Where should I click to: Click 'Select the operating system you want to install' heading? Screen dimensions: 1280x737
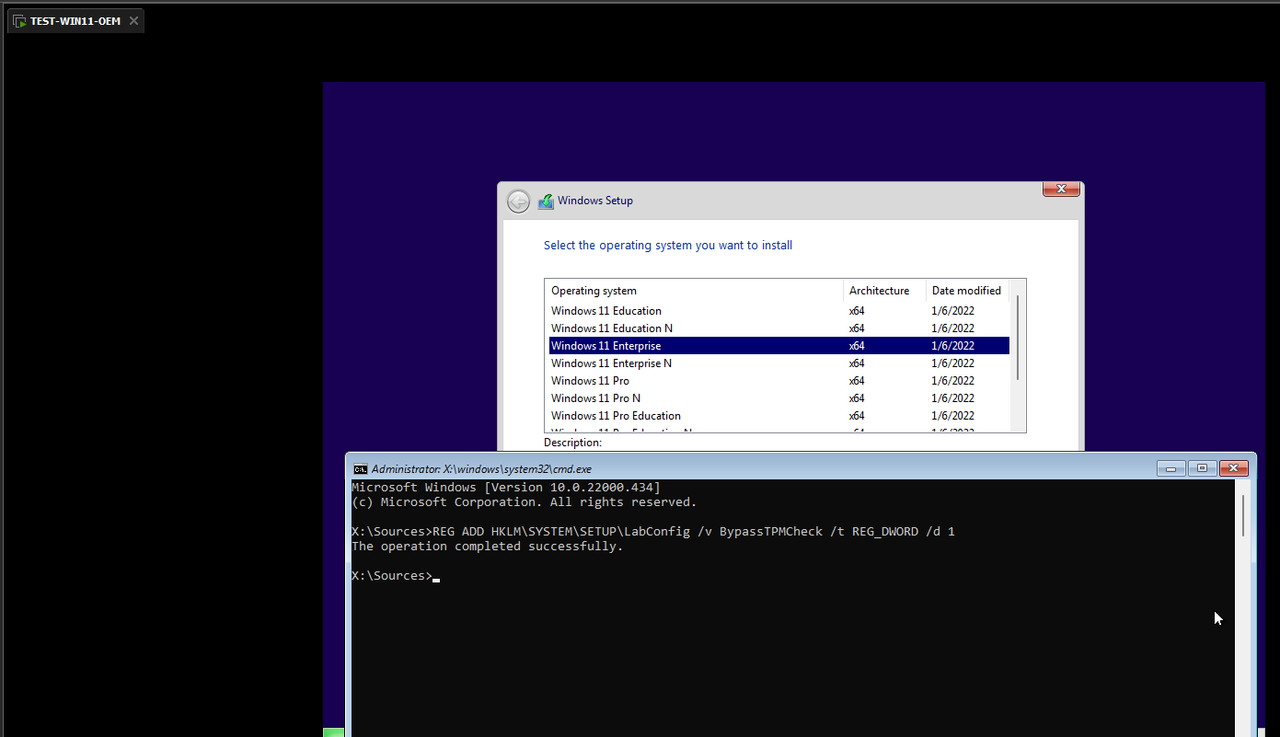668,245
